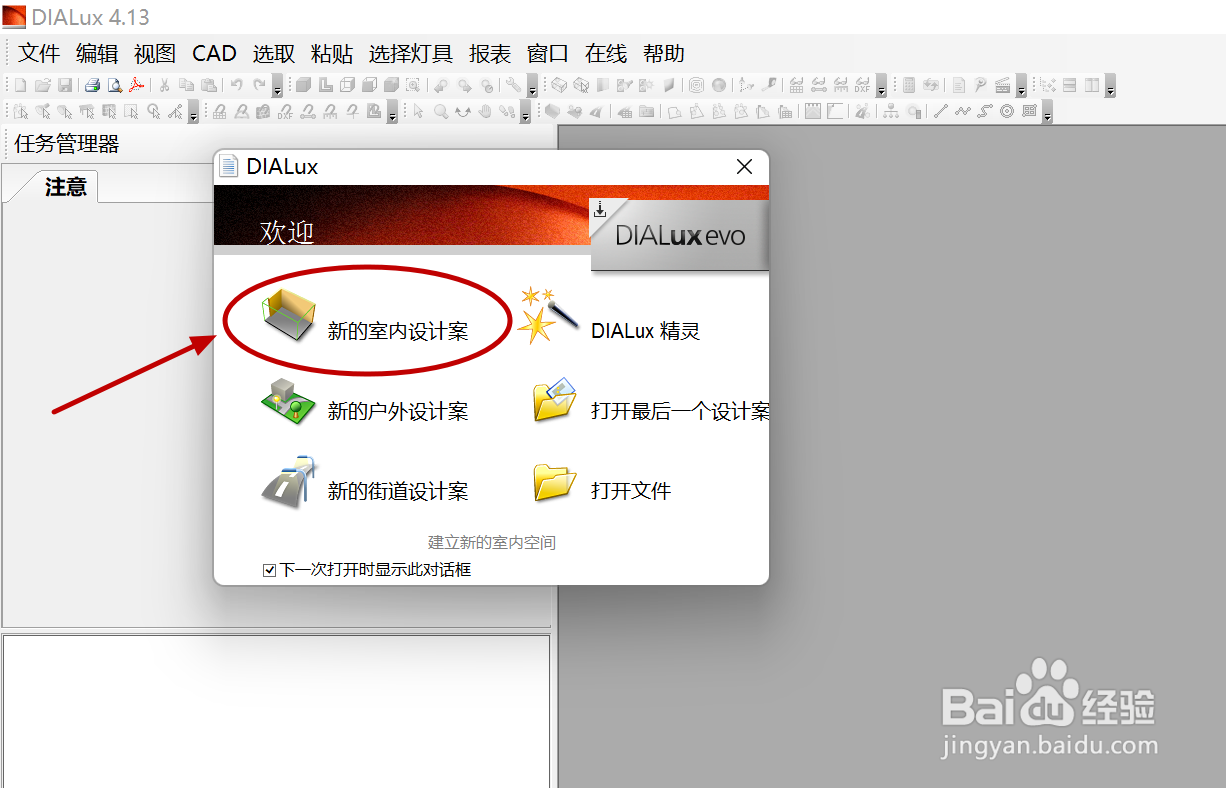Select the circular target arrangement icon
This screenshot has height=788, width=1226.
[1006, 112]
